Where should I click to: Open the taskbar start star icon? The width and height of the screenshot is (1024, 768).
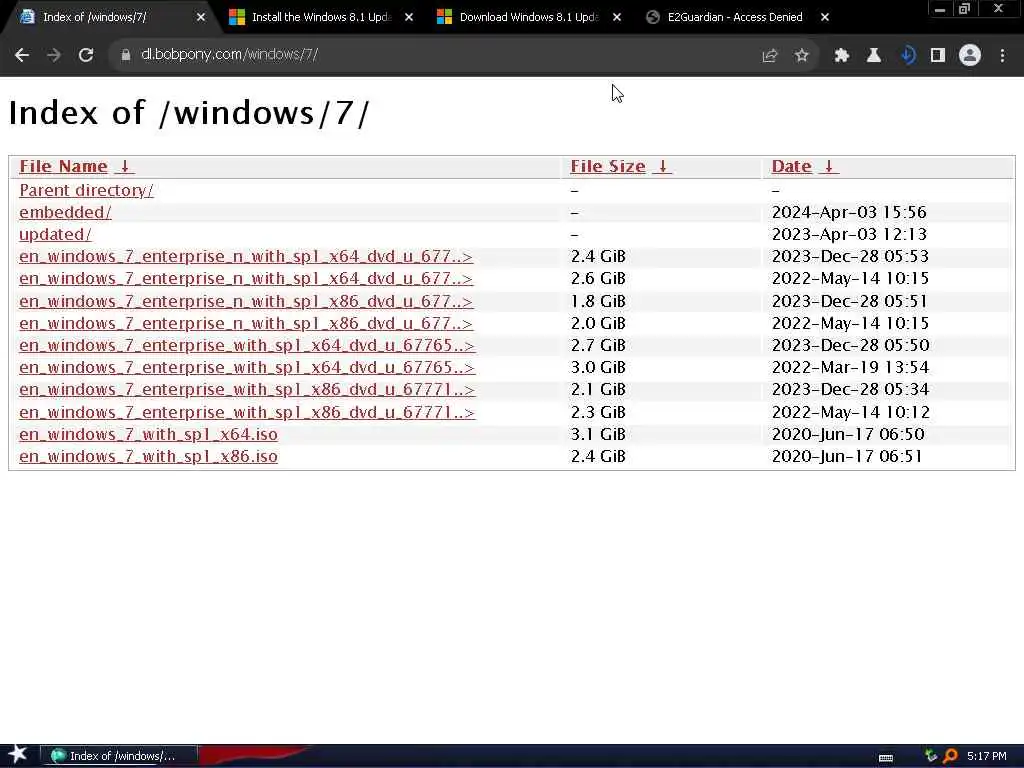click(17, 755)
